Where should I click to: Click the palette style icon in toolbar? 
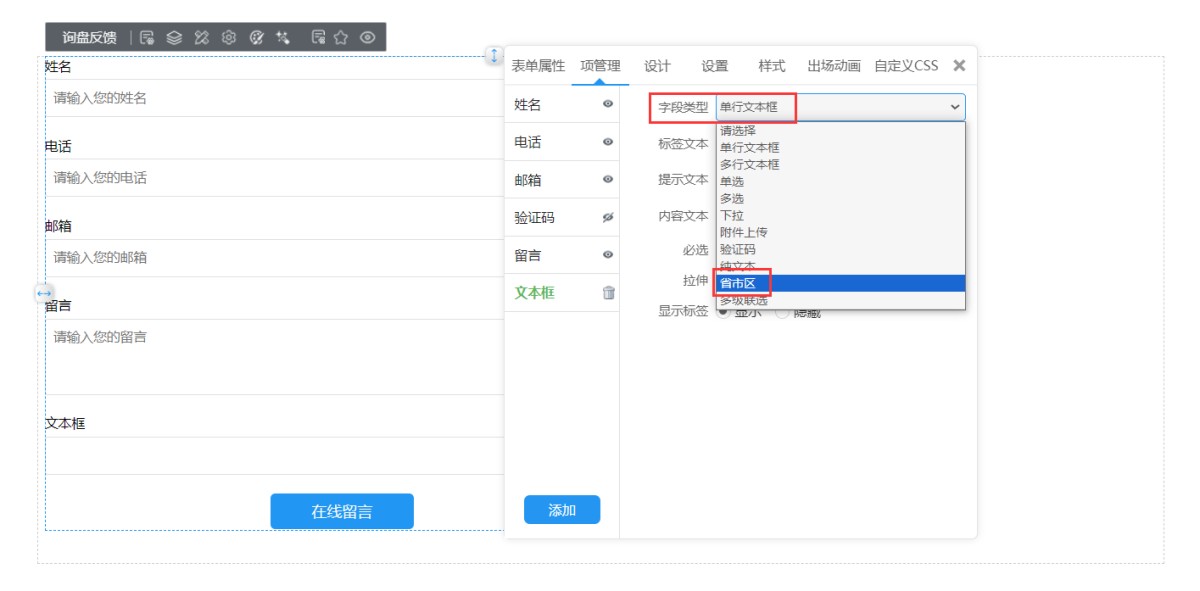tap(256, 38)
